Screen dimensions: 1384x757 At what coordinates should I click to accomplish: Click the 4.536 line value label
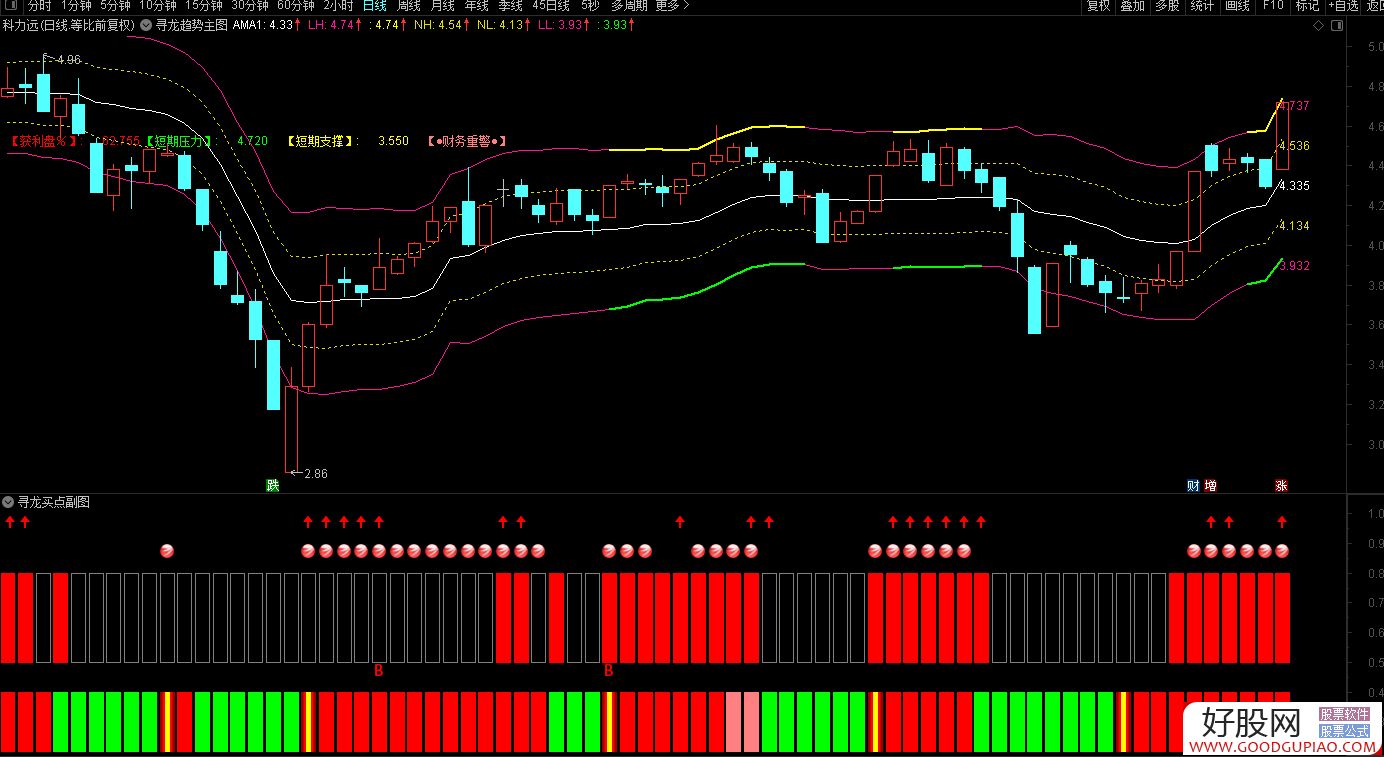1293,145
